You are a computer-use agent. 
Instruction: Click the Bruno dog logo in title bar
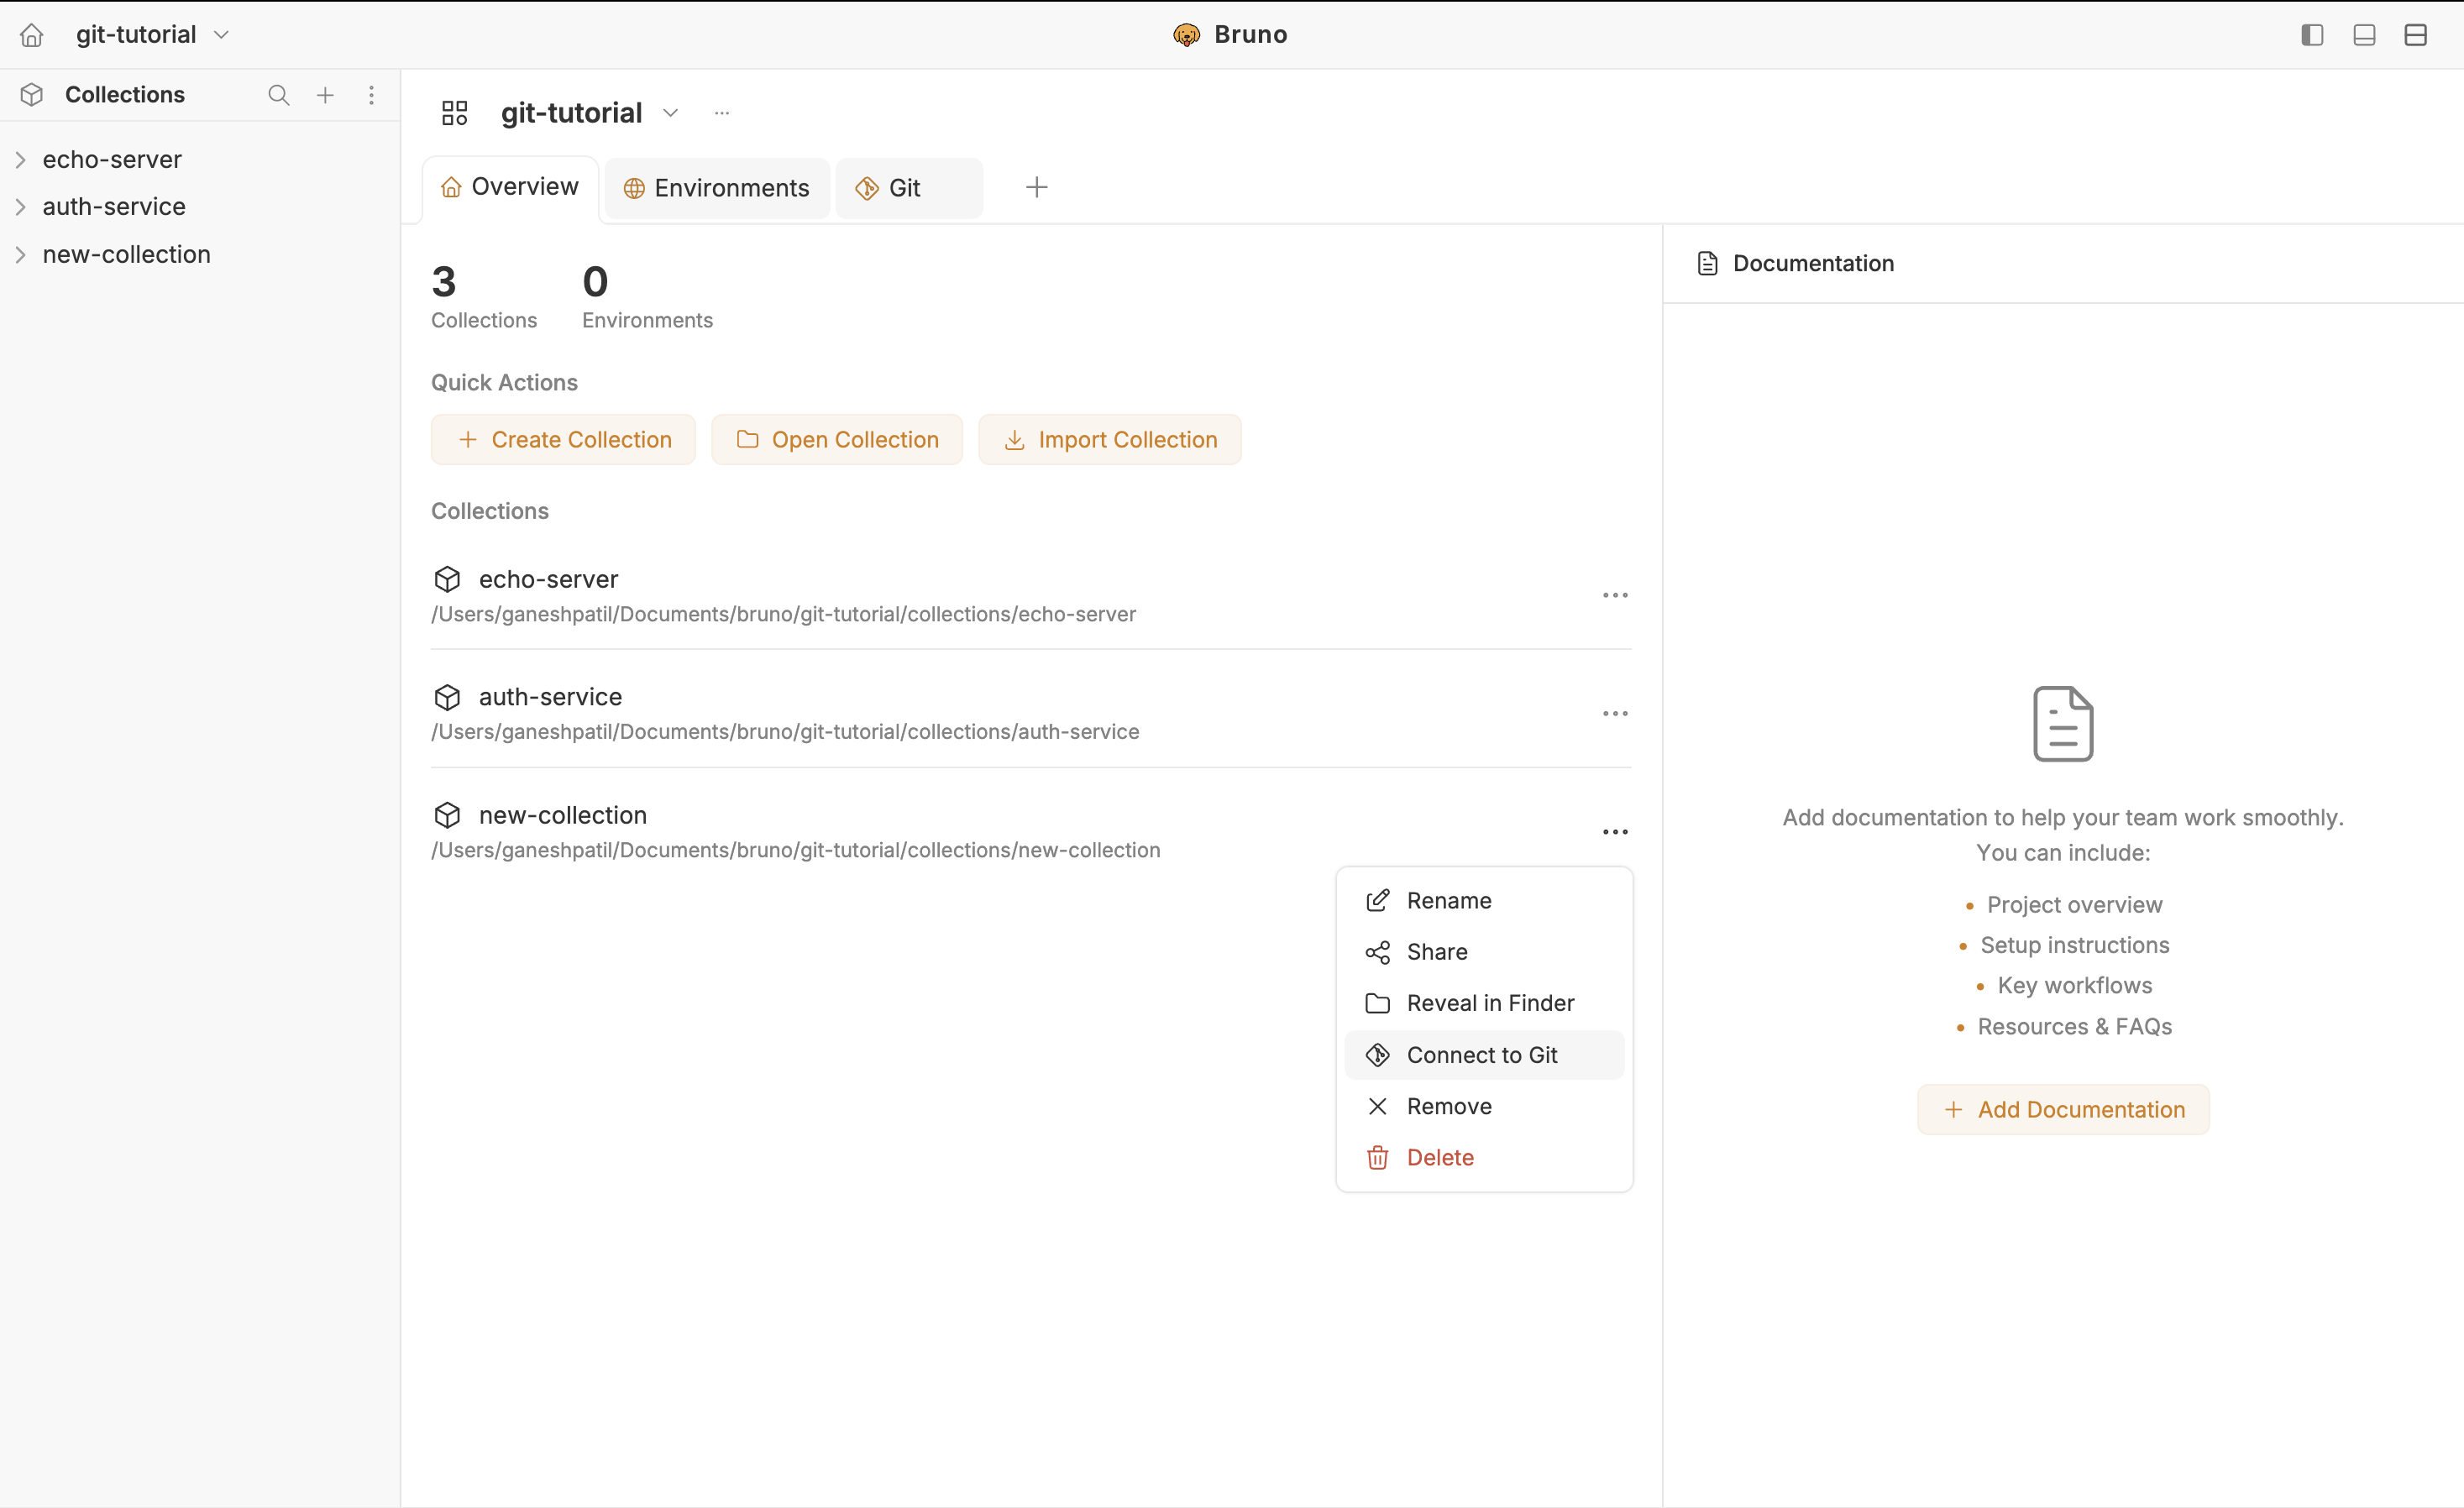[x=1186, y=35]
